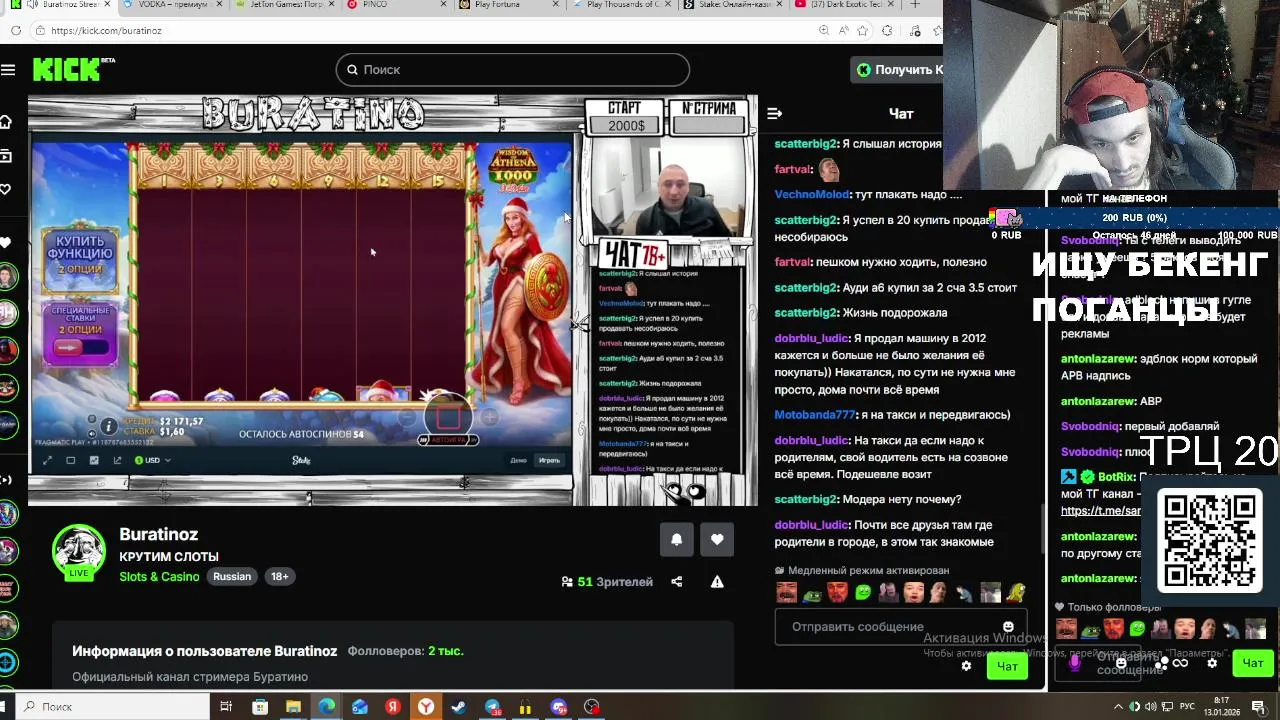Viewport: 1280px width, 720px height.
Task: Insert the green frog emote in chat
Action: (x=812, y=593)
